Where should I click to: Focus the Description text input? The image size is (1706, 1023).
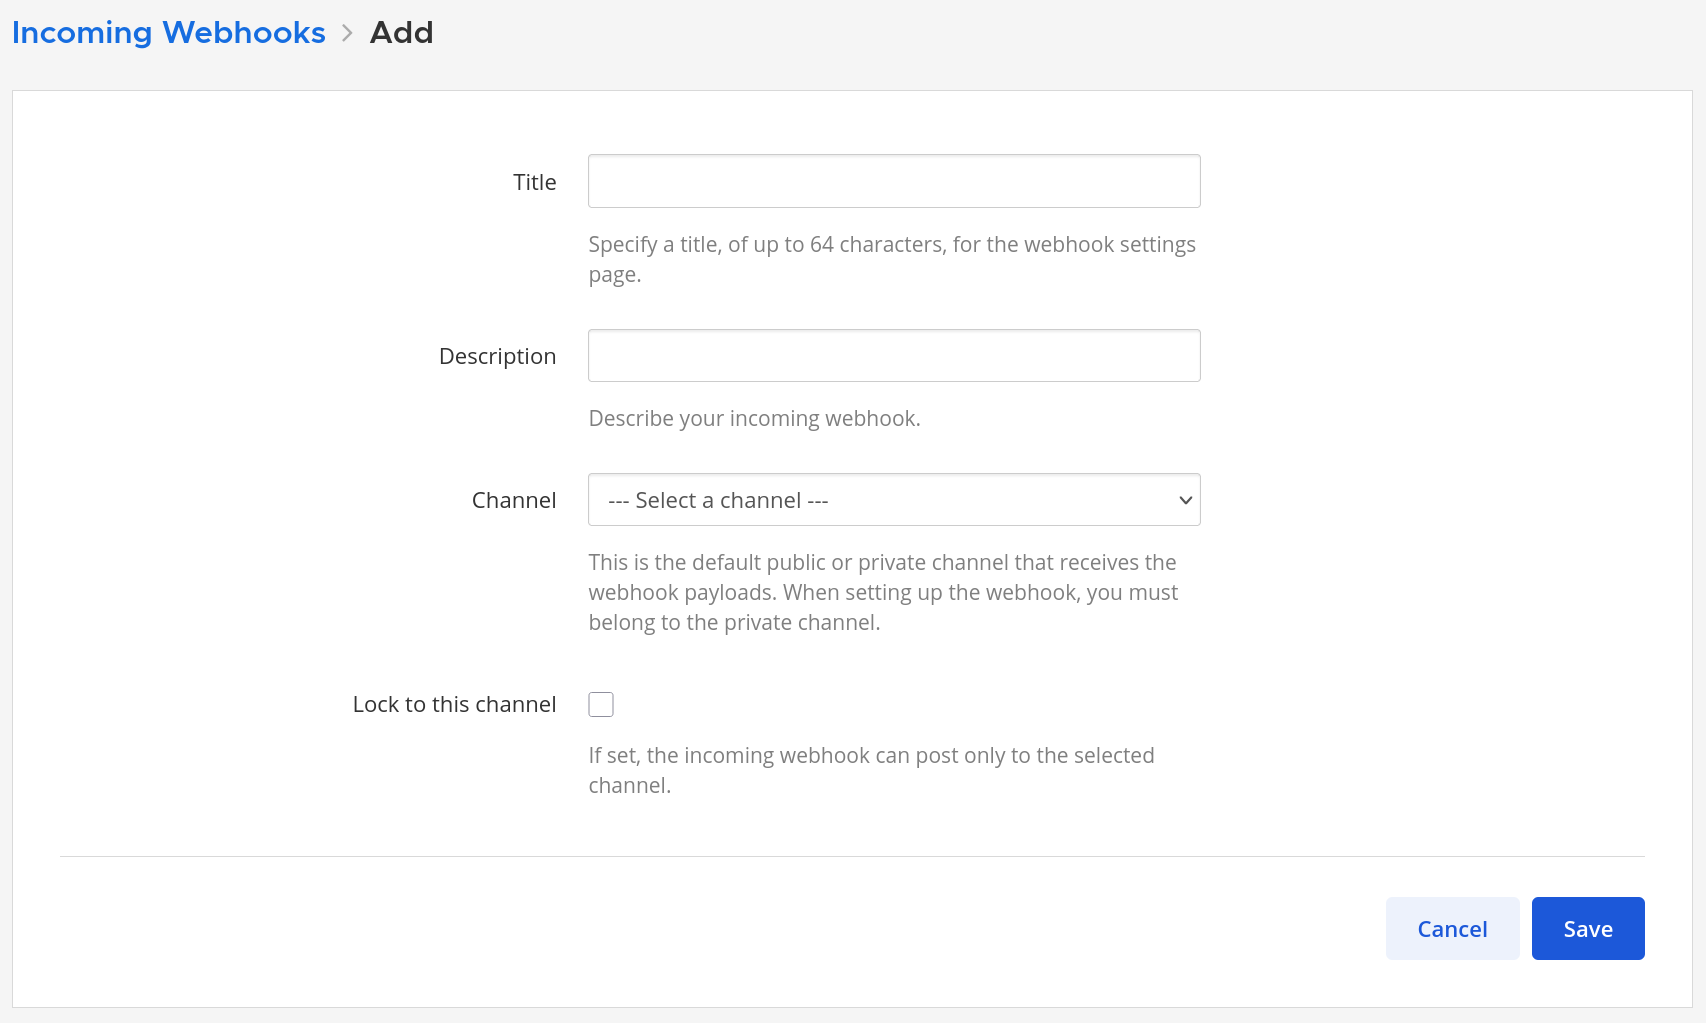click(x=893, y=356)
